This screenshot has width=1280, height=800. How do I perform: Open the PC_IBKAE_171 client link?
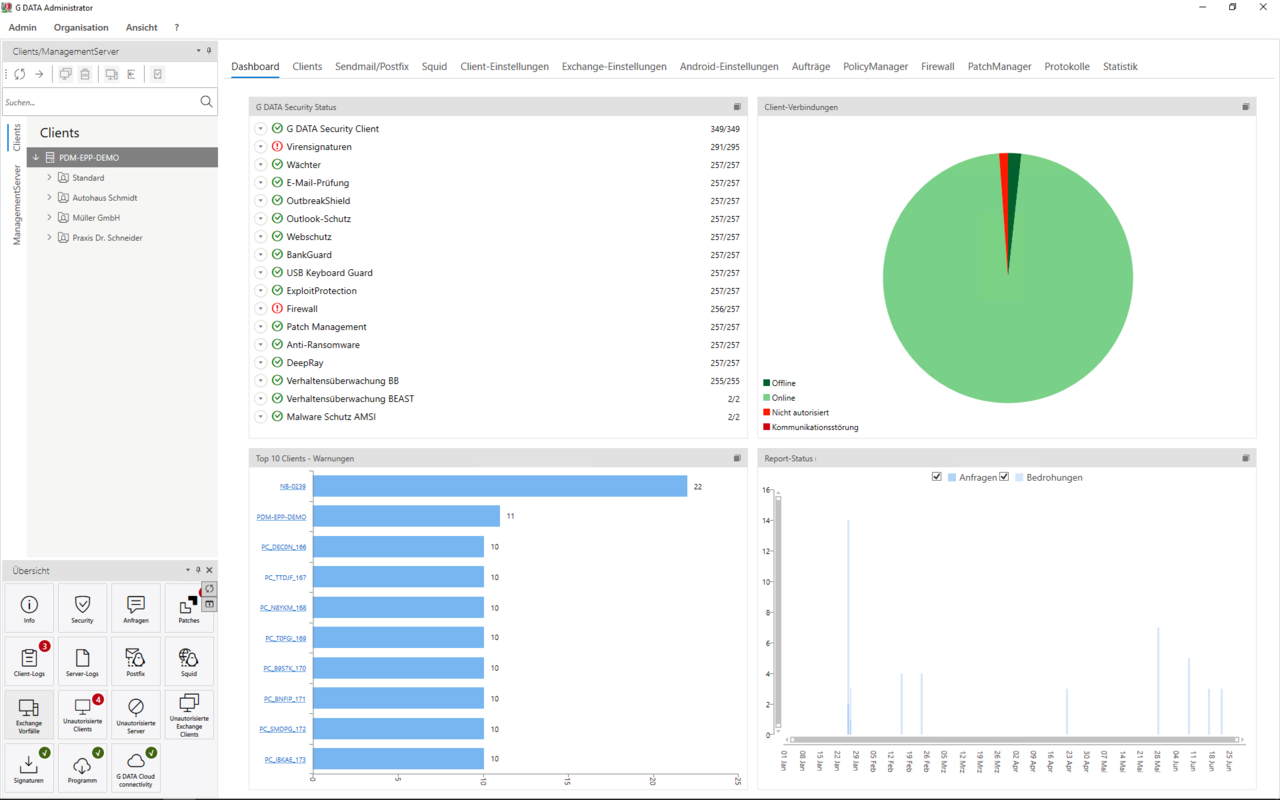[x=286, y=760]
